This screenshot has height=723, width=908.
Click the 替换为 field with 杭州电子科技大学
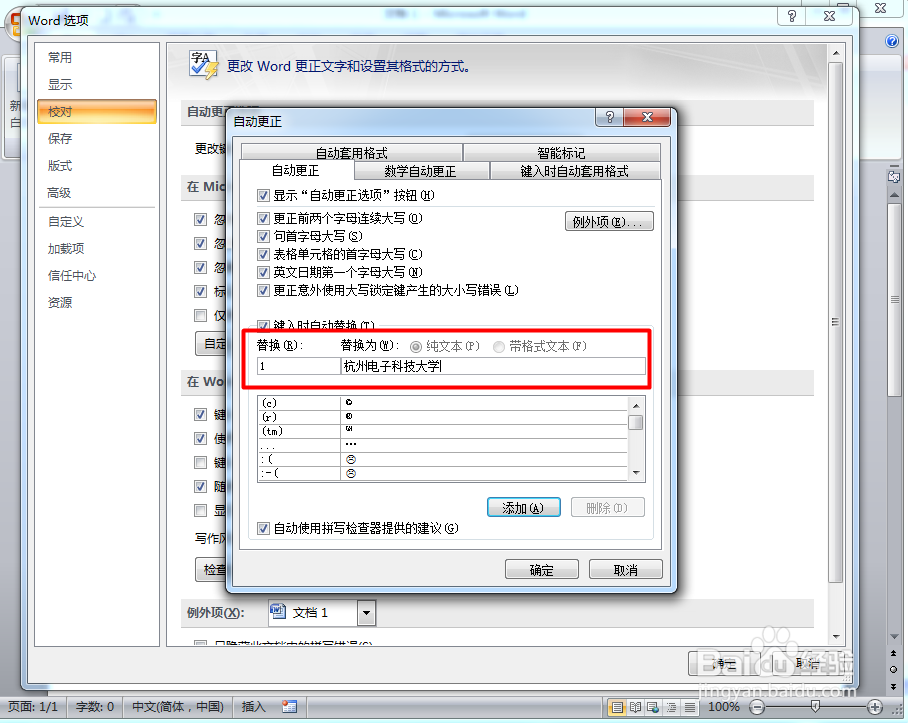[493, 366]
